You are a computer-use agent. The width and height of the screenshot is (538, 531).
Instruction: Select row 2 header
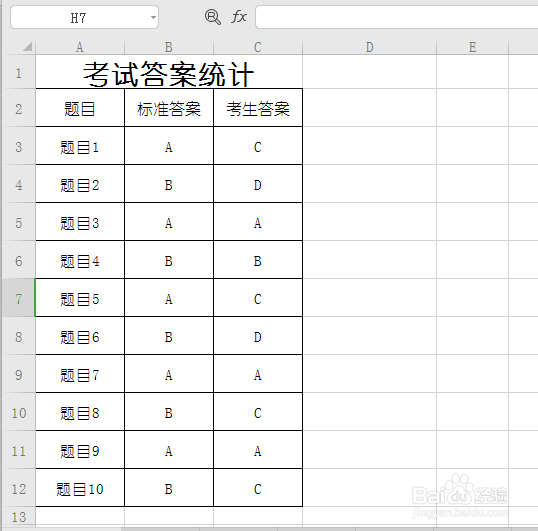19,109
